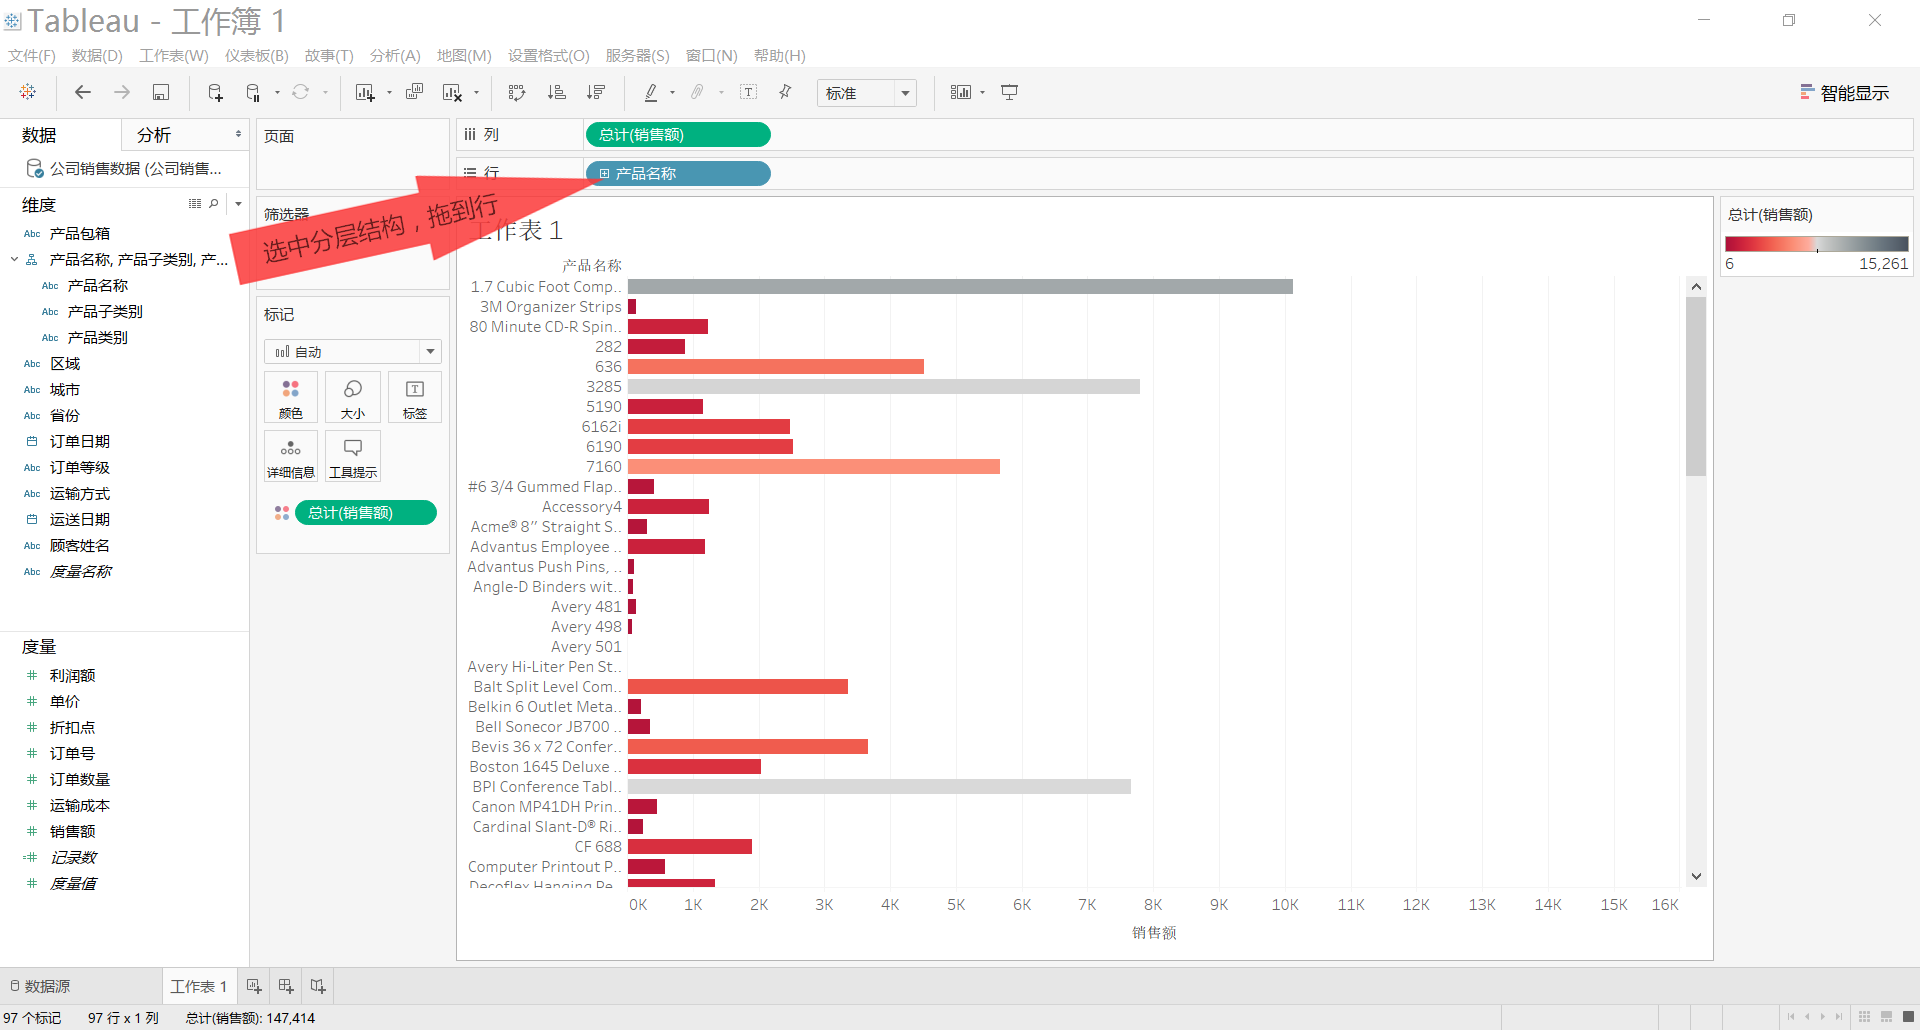Enter presentation mode icon
The height and width of the screenshot is (1030, 1920).
1010,92
